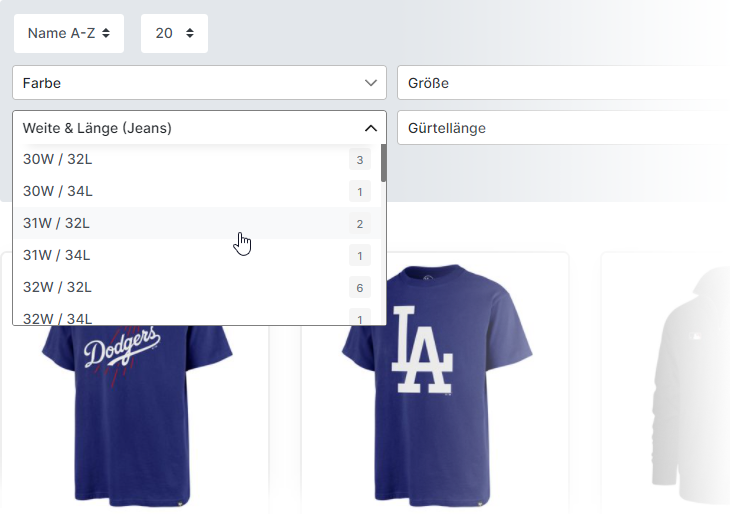Open the grey hoodie product image
Viewport: 730px width, 514px height.
coord(689,384)
